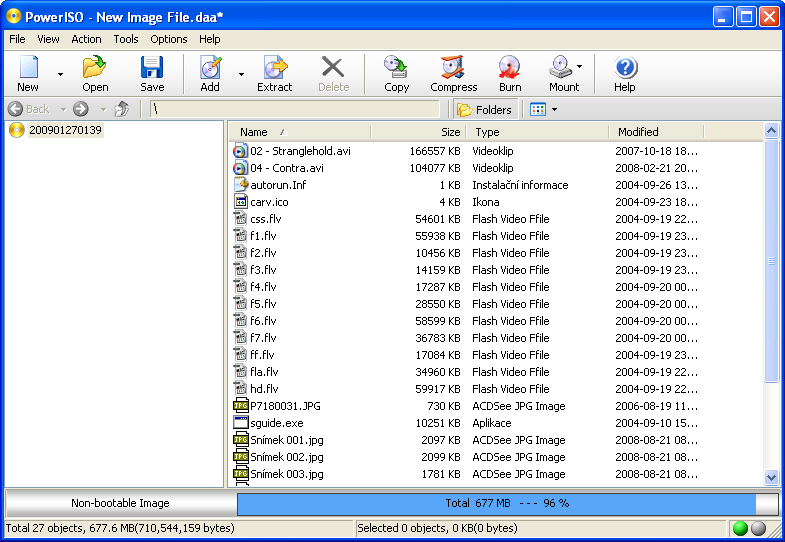
Task: Open the Tools menu
Action: [x=126, y=39]
